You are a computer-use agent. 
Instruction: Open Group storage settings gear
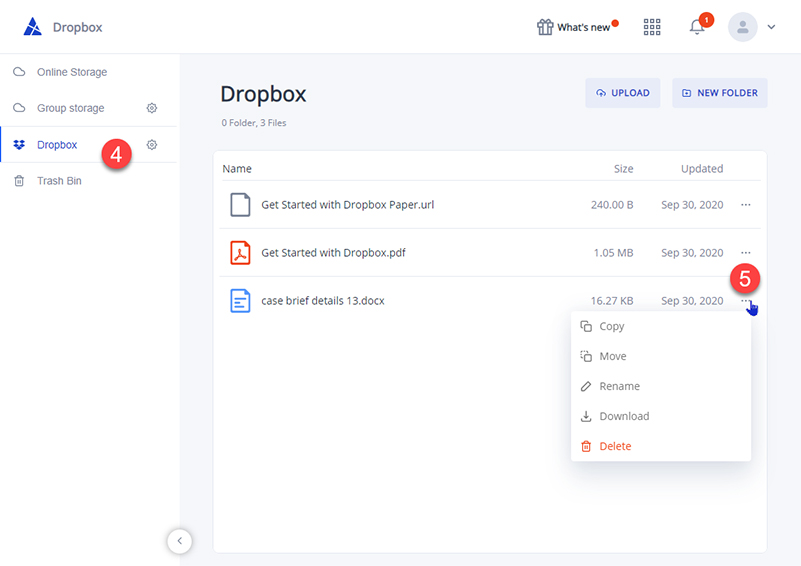152,108
